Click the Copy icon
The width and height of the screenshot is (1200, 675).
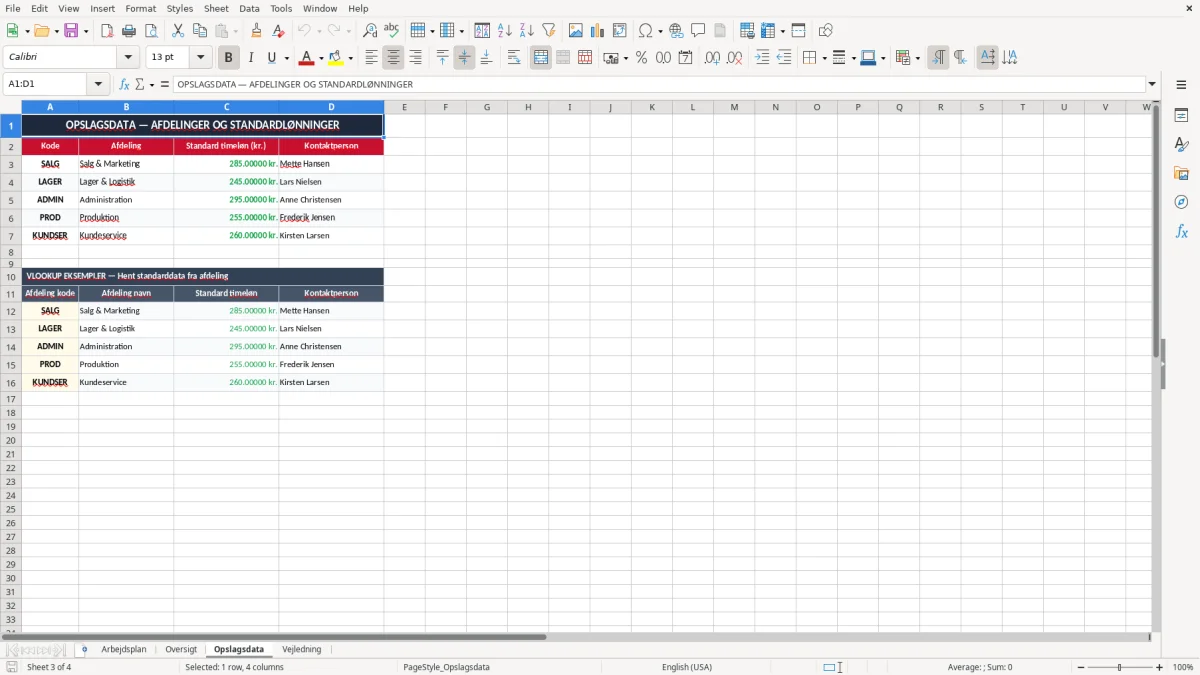pyautogui.click(x=200, y=31)
